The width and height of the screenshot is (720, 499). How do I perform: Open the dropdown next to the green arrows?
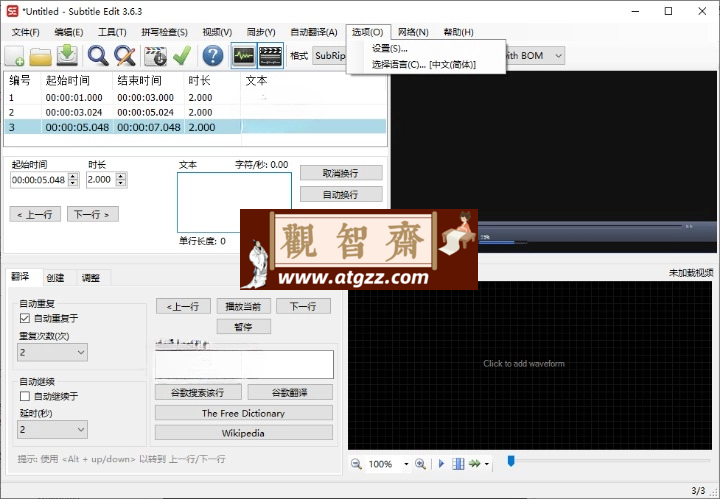point(487,464)
